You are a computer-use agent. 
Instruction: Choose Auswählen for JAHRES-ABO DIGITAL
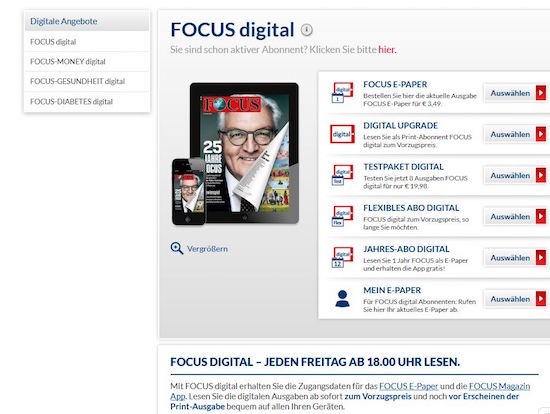tap(515, 258)
